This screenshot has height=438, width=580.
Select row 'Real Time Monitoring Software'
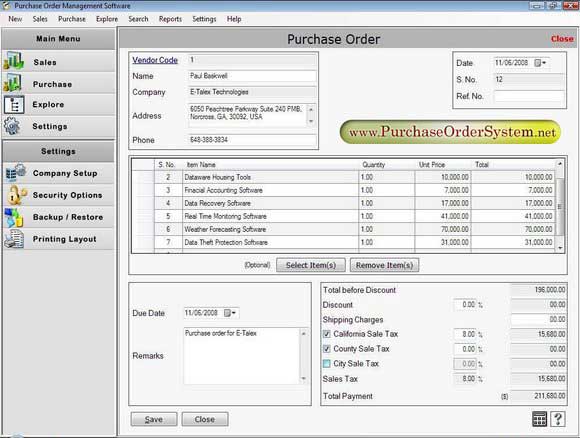[x=343, y=216]
